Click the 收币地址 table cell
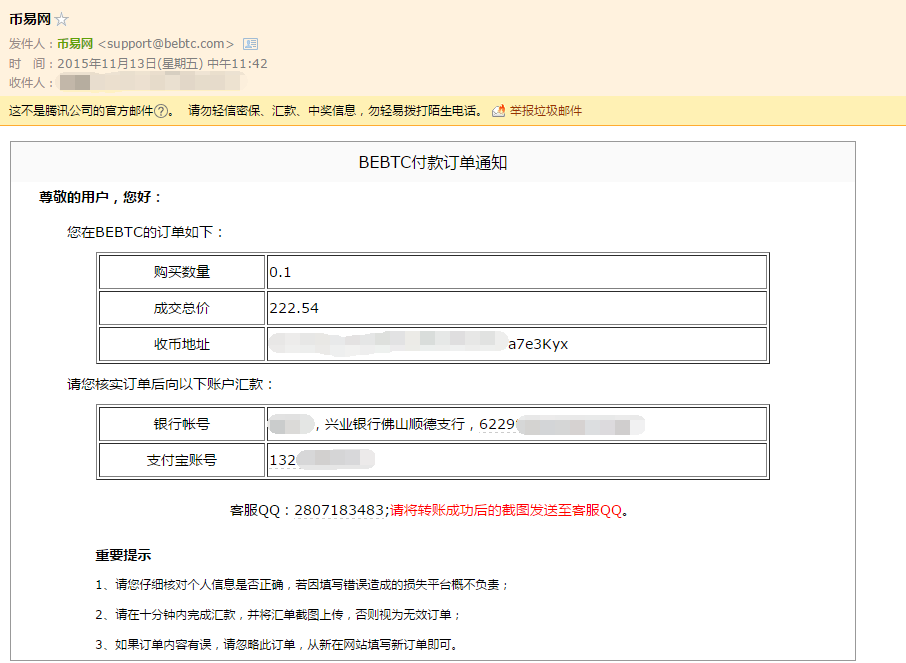Viewport: 906px width, 663px height. (182, 345)
